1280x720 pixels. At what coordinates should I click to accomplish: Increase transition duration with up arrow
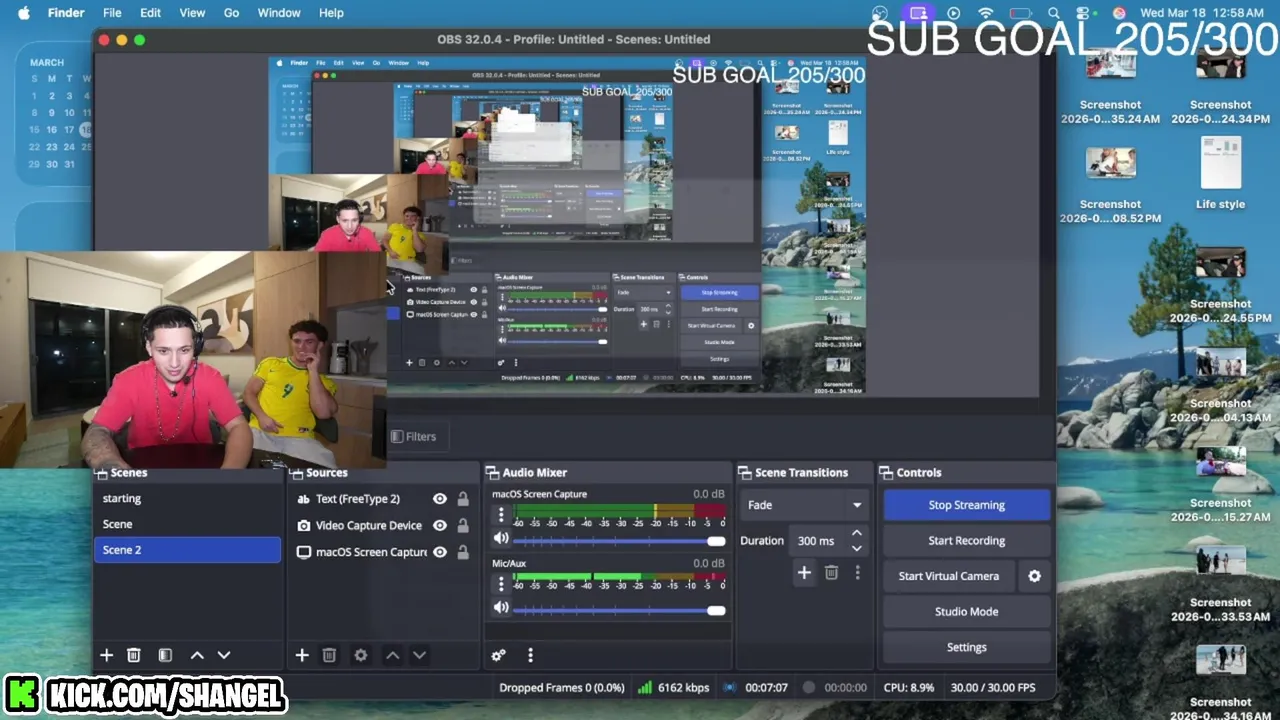point(856,534)
